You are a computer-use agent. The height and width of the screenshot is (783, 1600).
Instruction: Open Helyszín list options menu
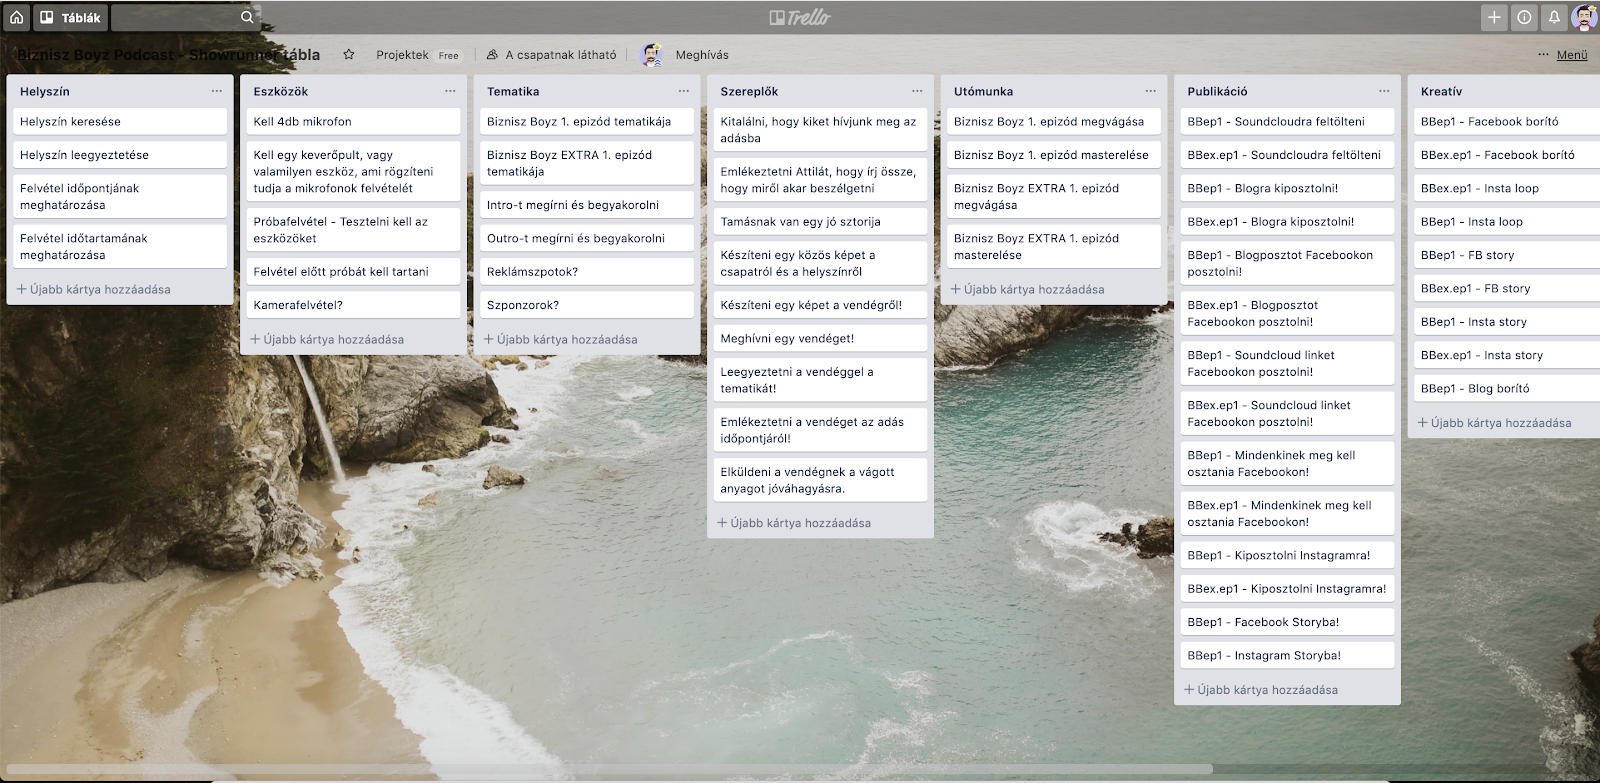click(x=217, y=91)
